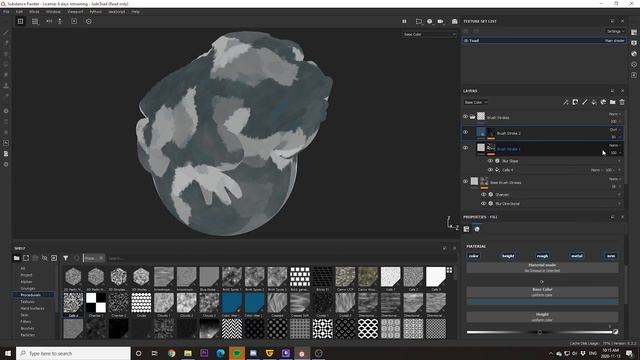Open the Help menu
The image size is (640, 360).
136,12
